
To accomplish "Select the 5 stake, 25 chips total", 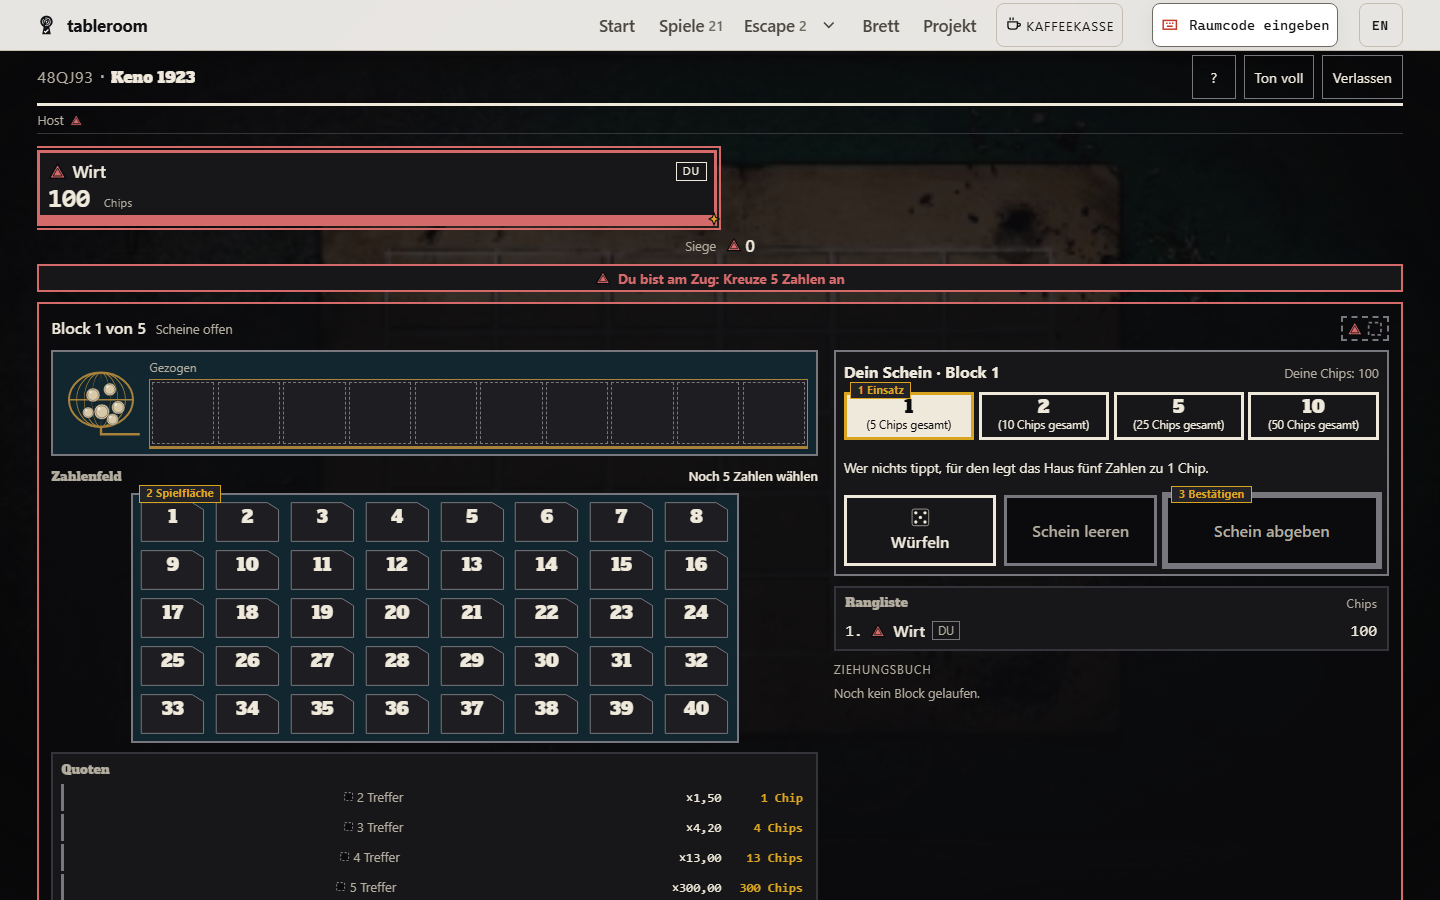I will [1178, 416].
